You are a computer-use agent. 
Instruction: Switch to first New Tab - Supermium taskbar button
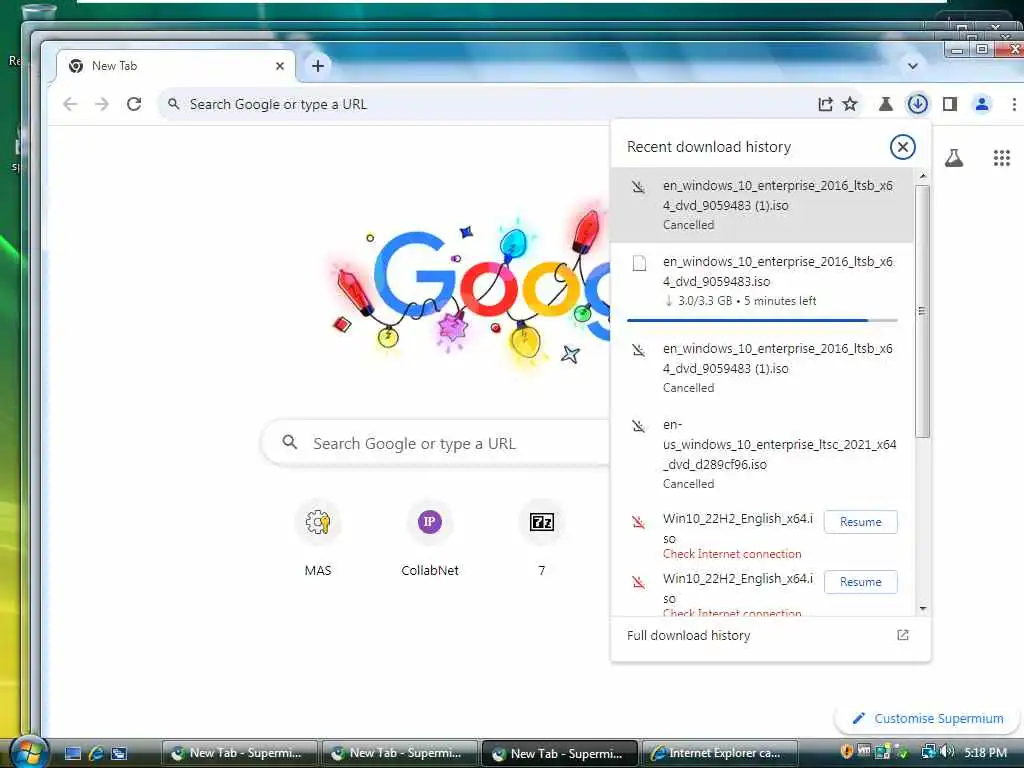239,753
